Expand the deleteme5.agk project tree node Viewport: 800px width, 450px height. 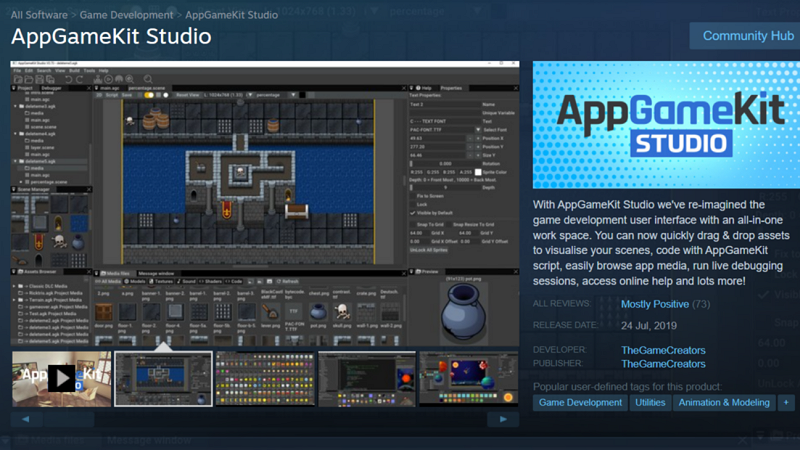(15, 160)
